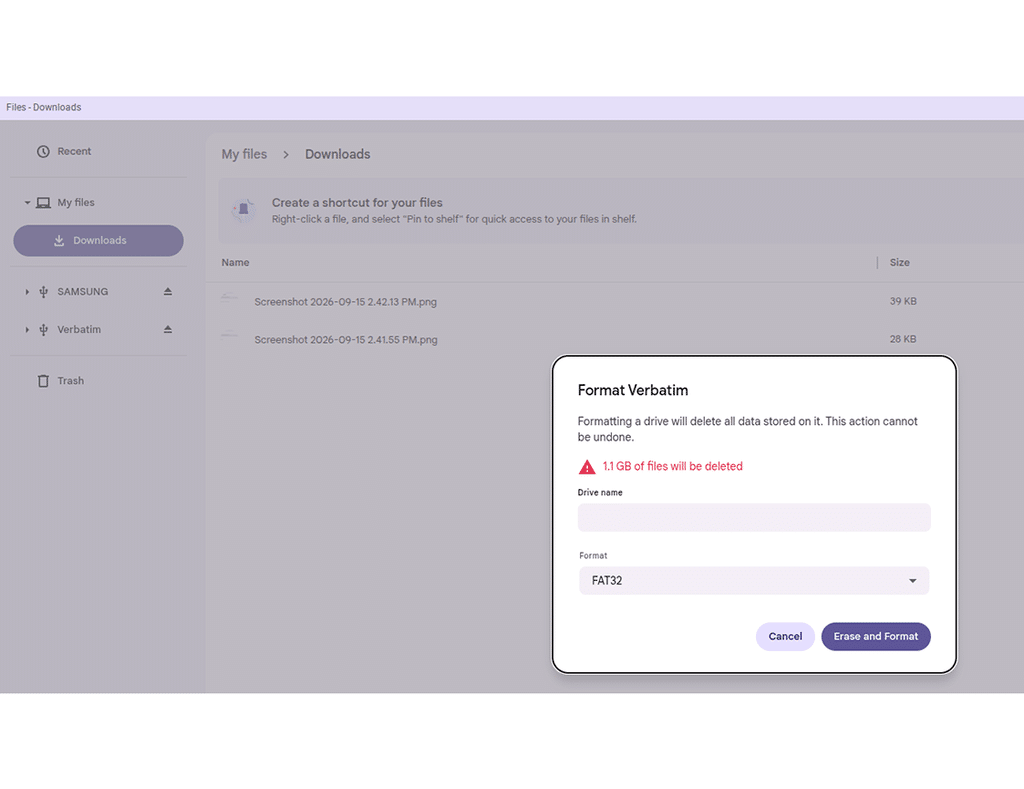The image size is (1024, 789).
Task: Expand the SAMSUNG drive tree
Action: [x=27, y=292]
